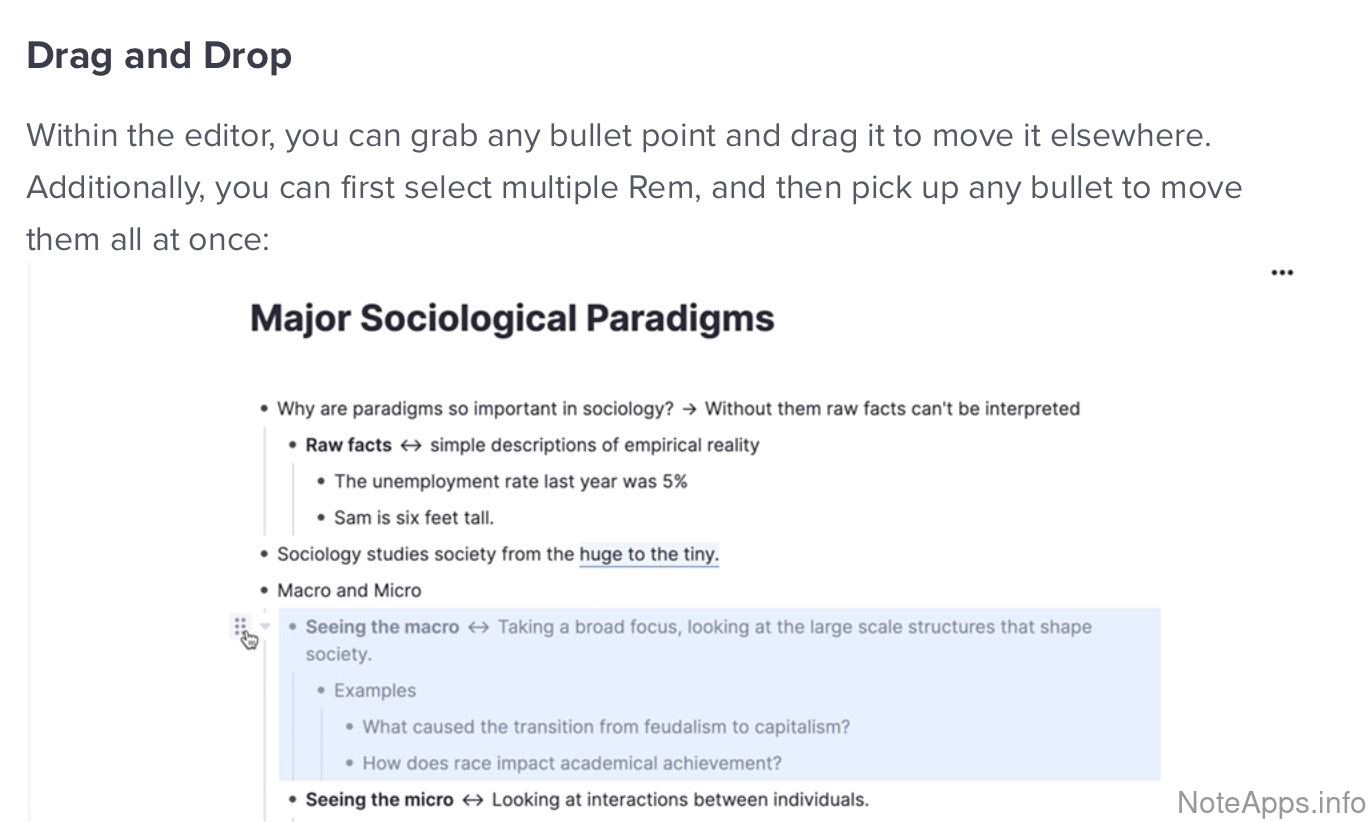Click bullet of 'Sociology studies society' line
Viewport: 1368px width, 822px height.
pos(264,554)
